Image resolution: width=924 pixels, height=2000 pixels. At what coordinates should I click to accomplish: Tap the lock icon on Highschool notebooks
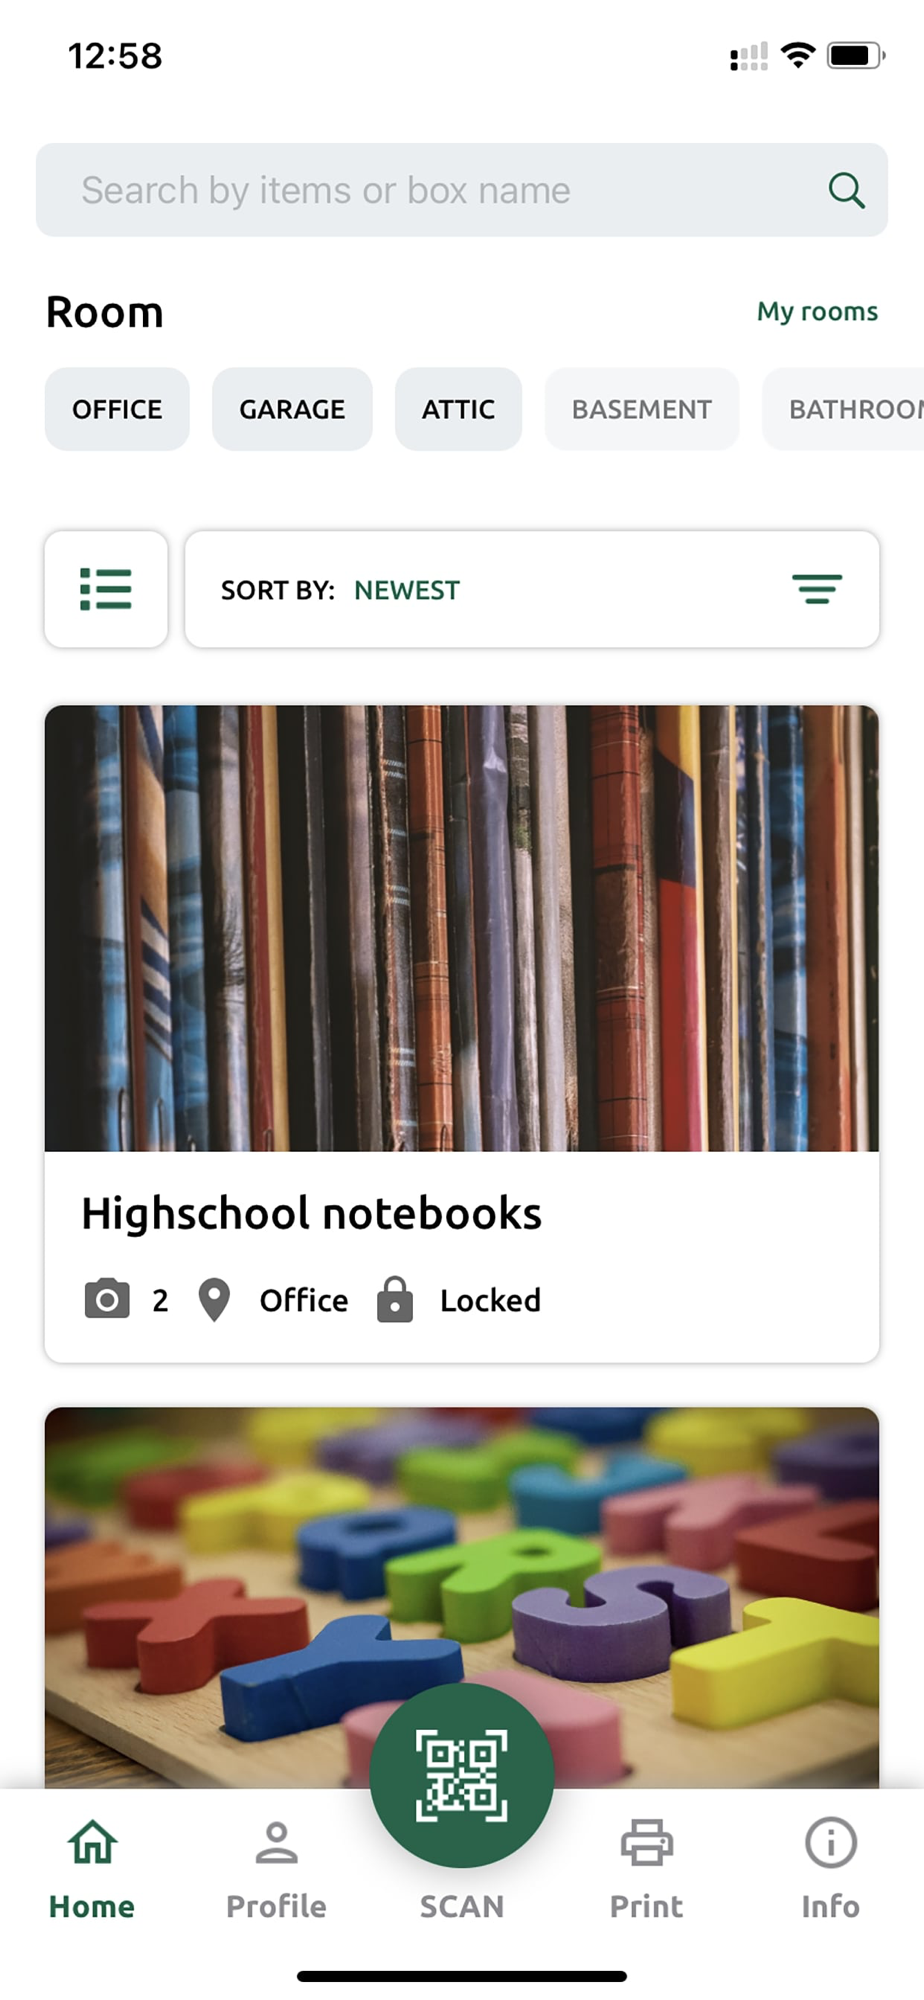click(395, 1300)
